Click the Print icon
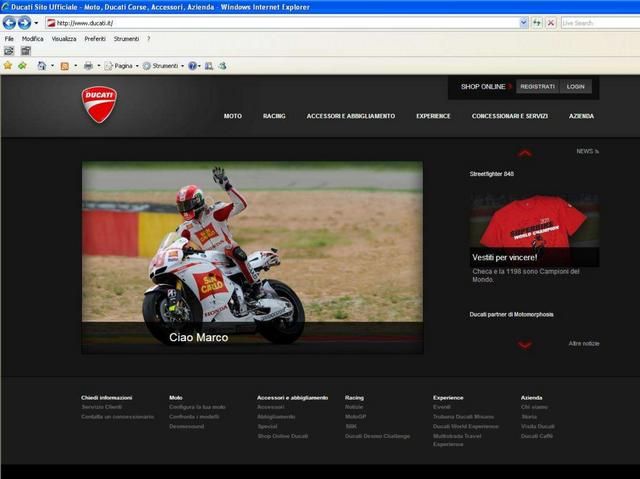 tap(88, 66)
